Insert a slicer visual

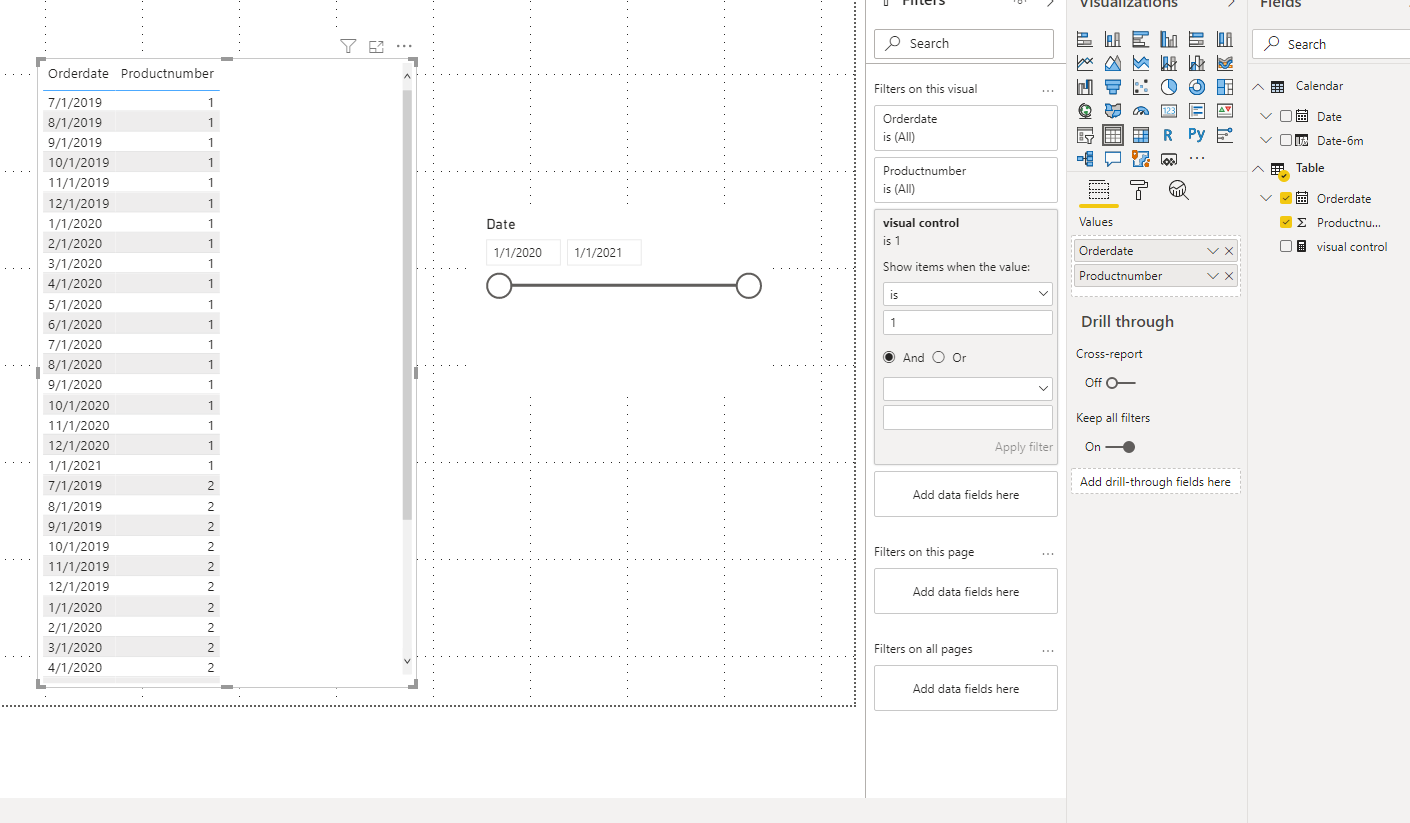tap(1085, 135)
